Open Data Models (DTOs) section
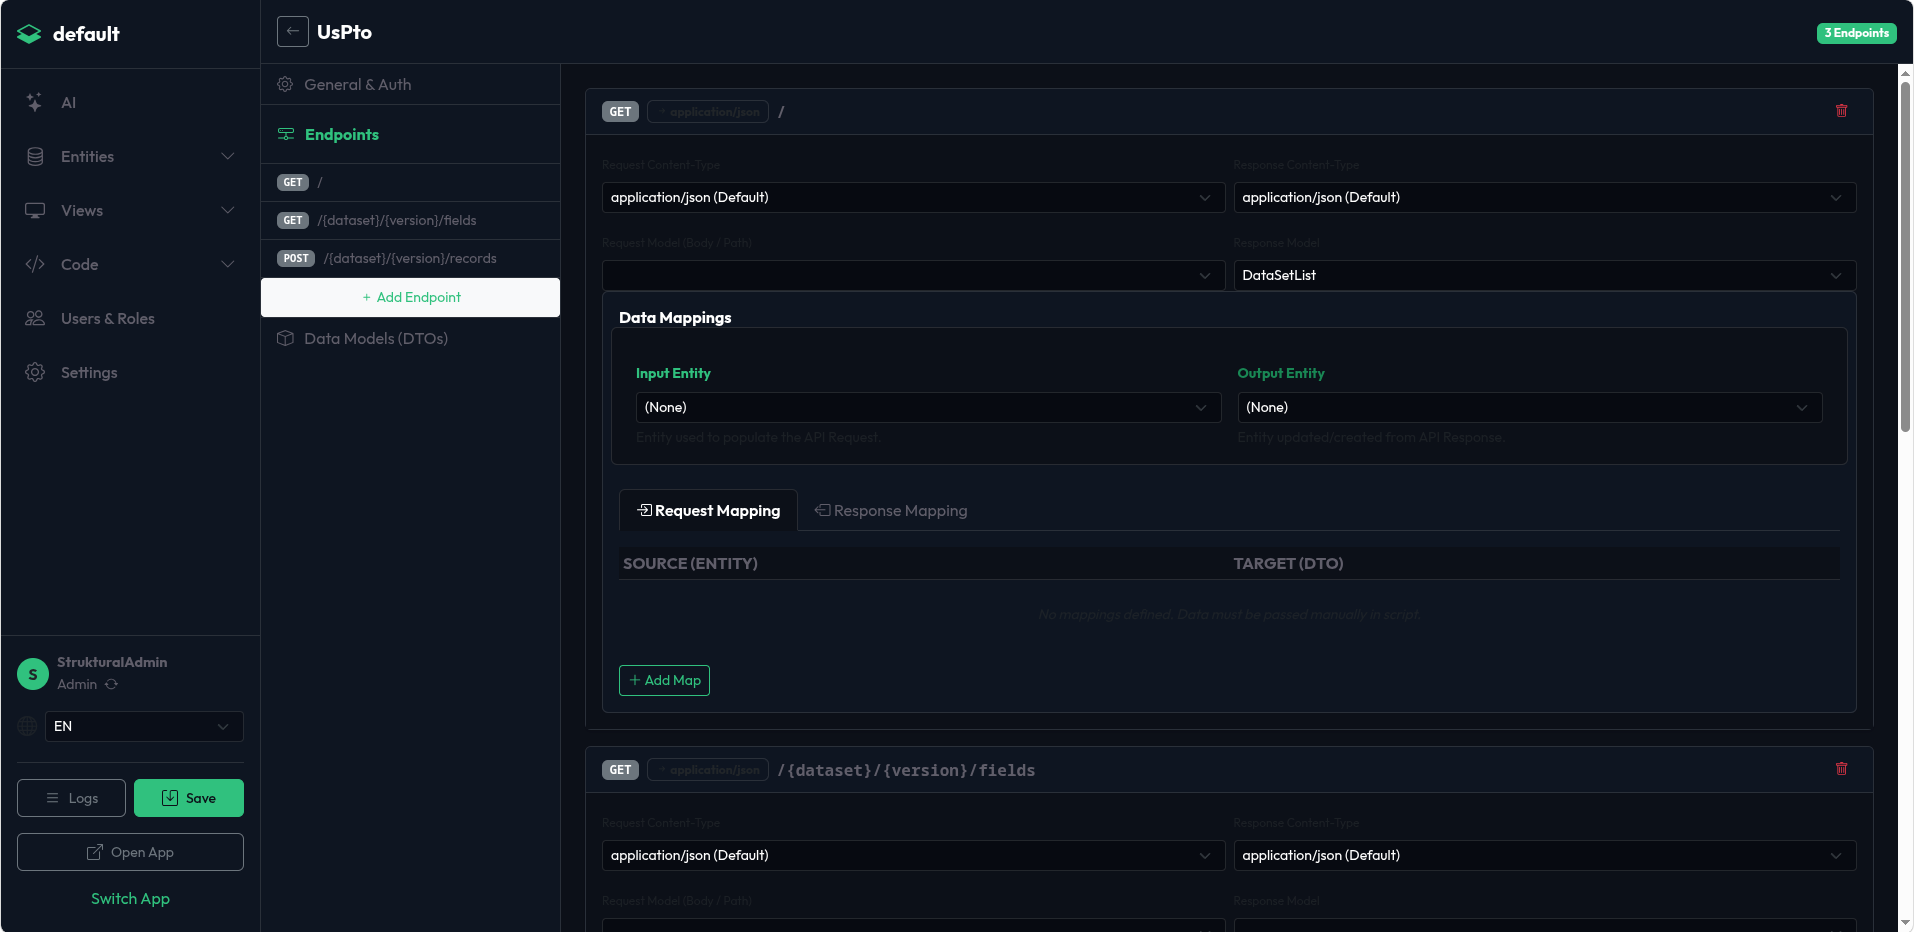The width and height of the screenshot is (1917, 932). pos(410,338)
